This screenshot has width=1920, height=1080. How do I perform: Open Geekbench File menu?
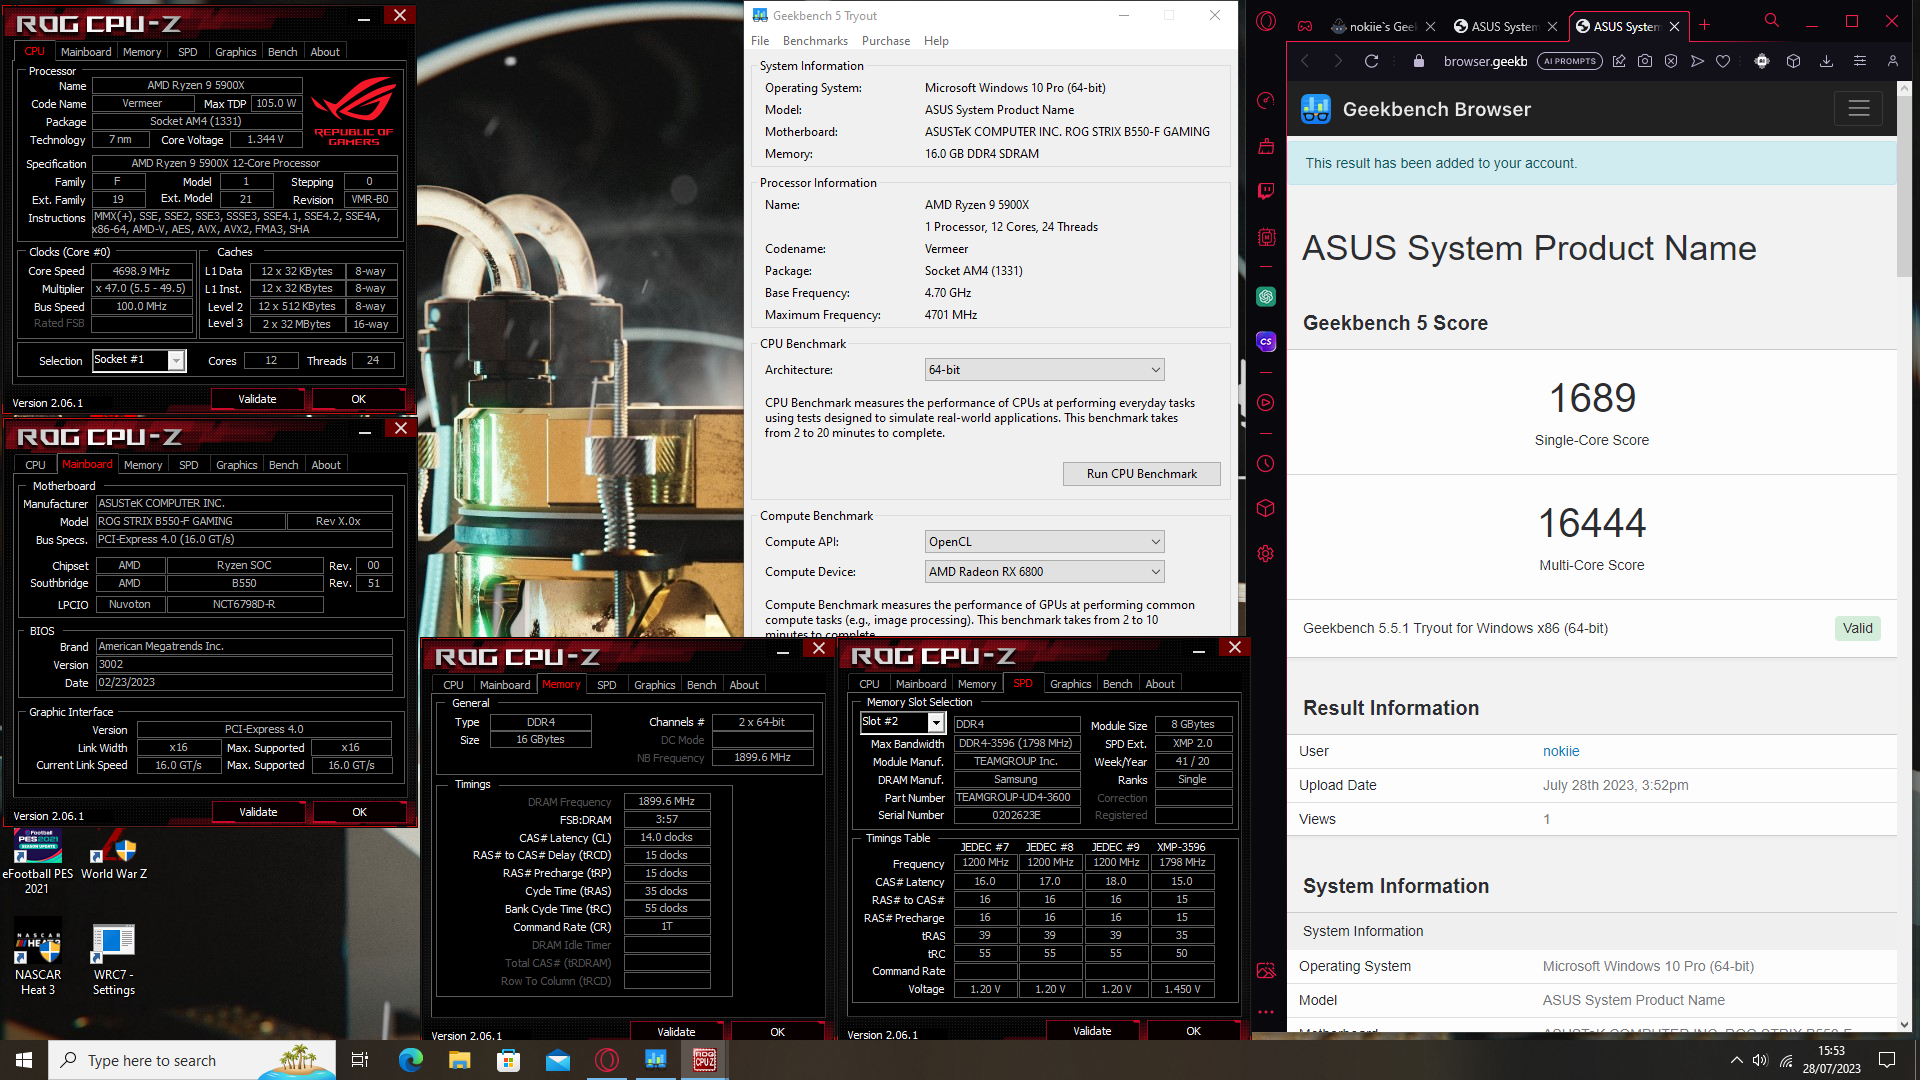(760, 41)
